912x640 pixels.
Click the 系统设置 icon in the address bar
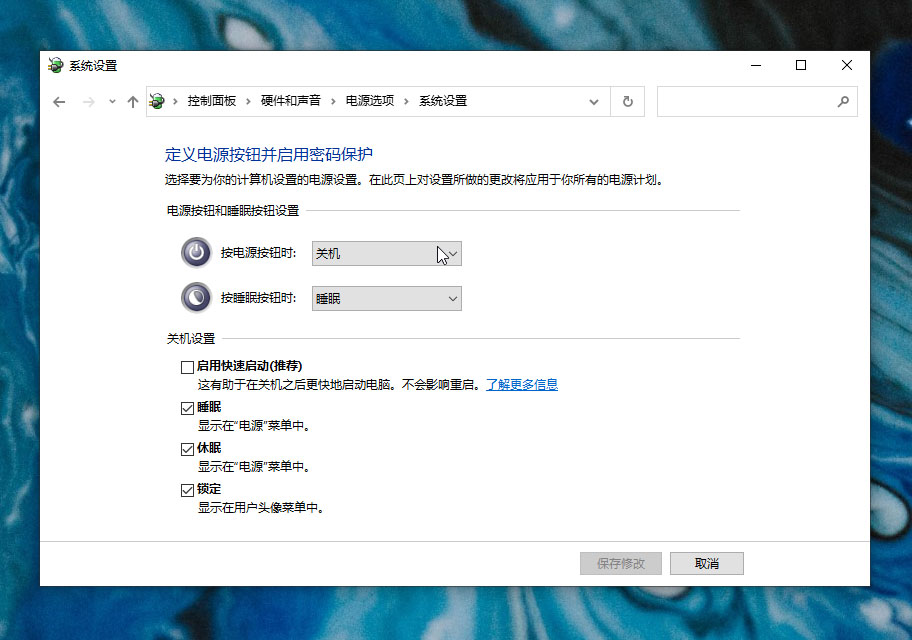[157, 101]
